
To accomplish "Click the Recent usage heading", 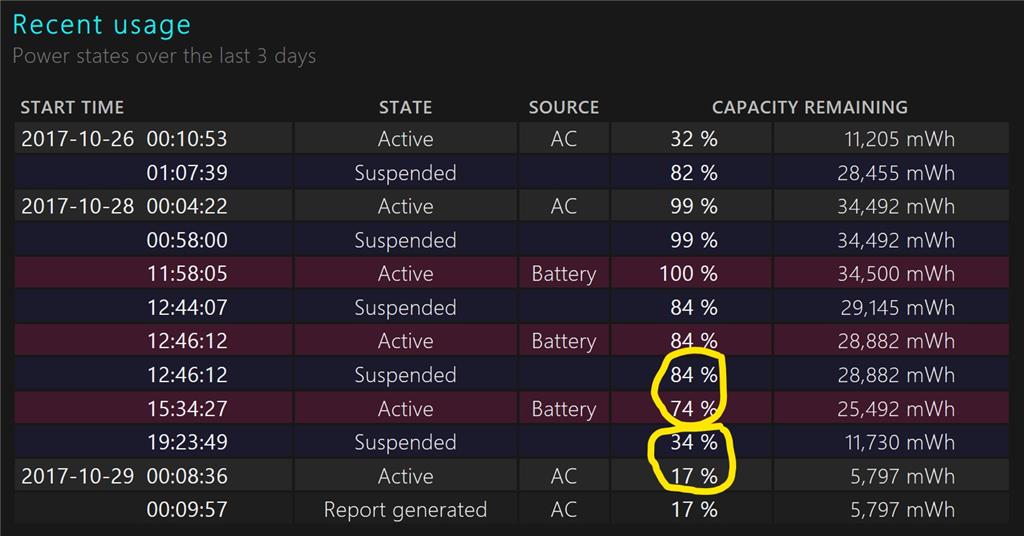I will (x=102, y=25).
